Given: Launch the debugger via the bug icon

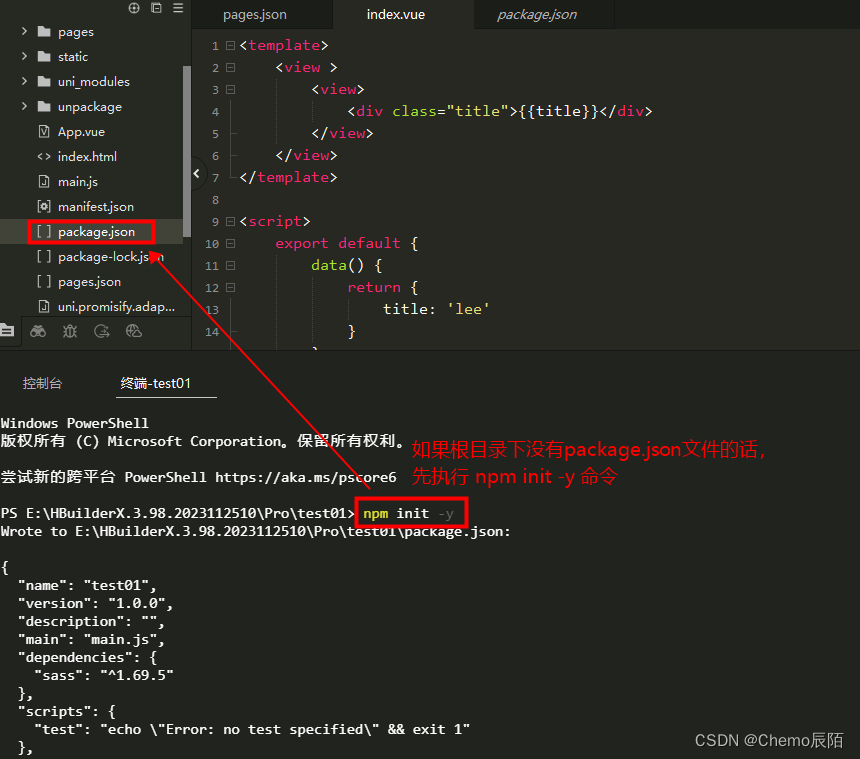Looking at the screenshot, I should 69,330.
